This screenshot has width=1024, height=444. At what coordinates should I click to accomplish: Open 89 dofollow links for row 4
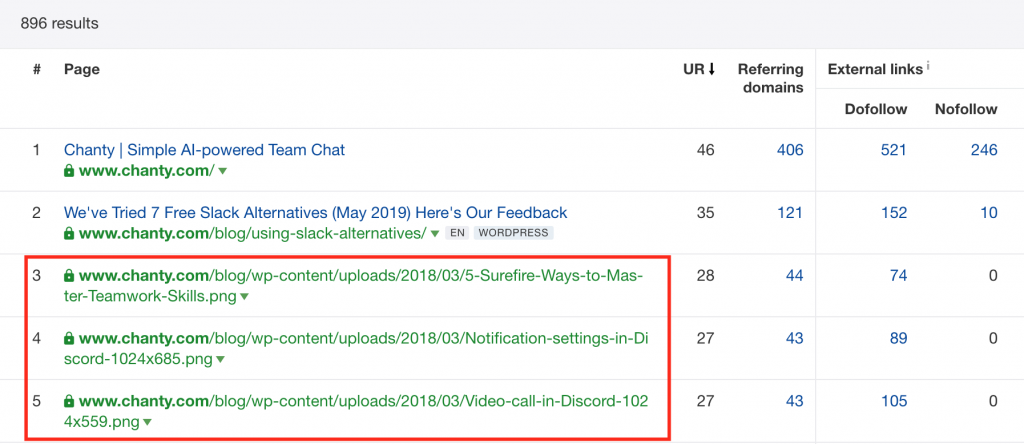click(898, 338)
